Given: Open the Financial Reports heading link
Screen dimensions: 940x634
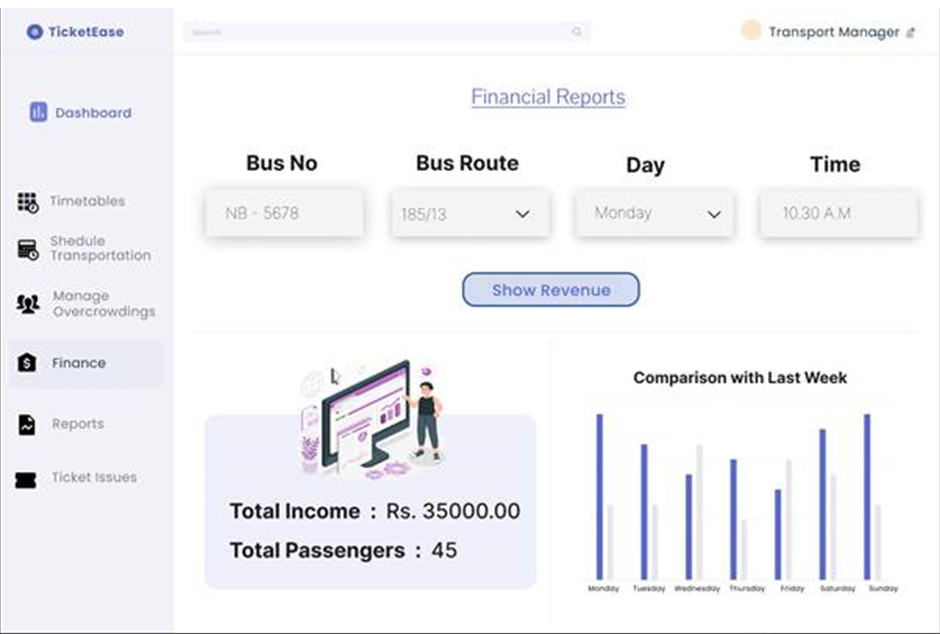Looking at the screenshot, I should (x=548, y=97).
